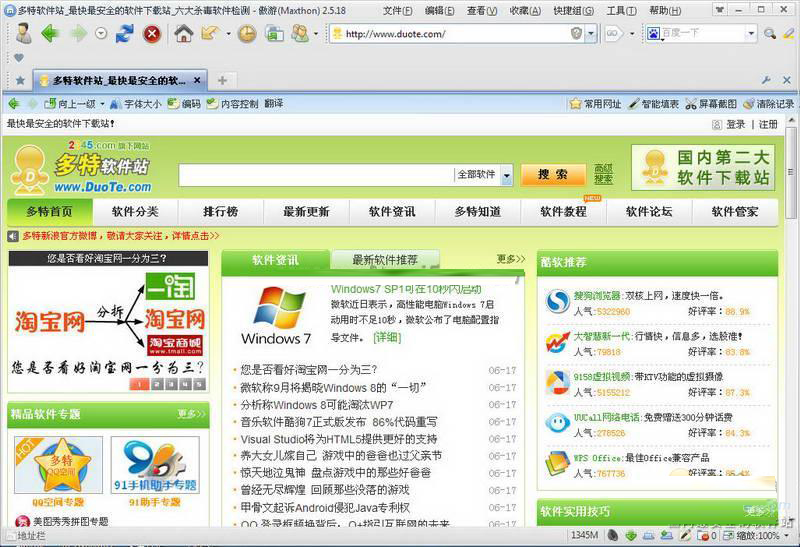Click the heart icon below the toolbar
The image size is (800, 547).
19,58
